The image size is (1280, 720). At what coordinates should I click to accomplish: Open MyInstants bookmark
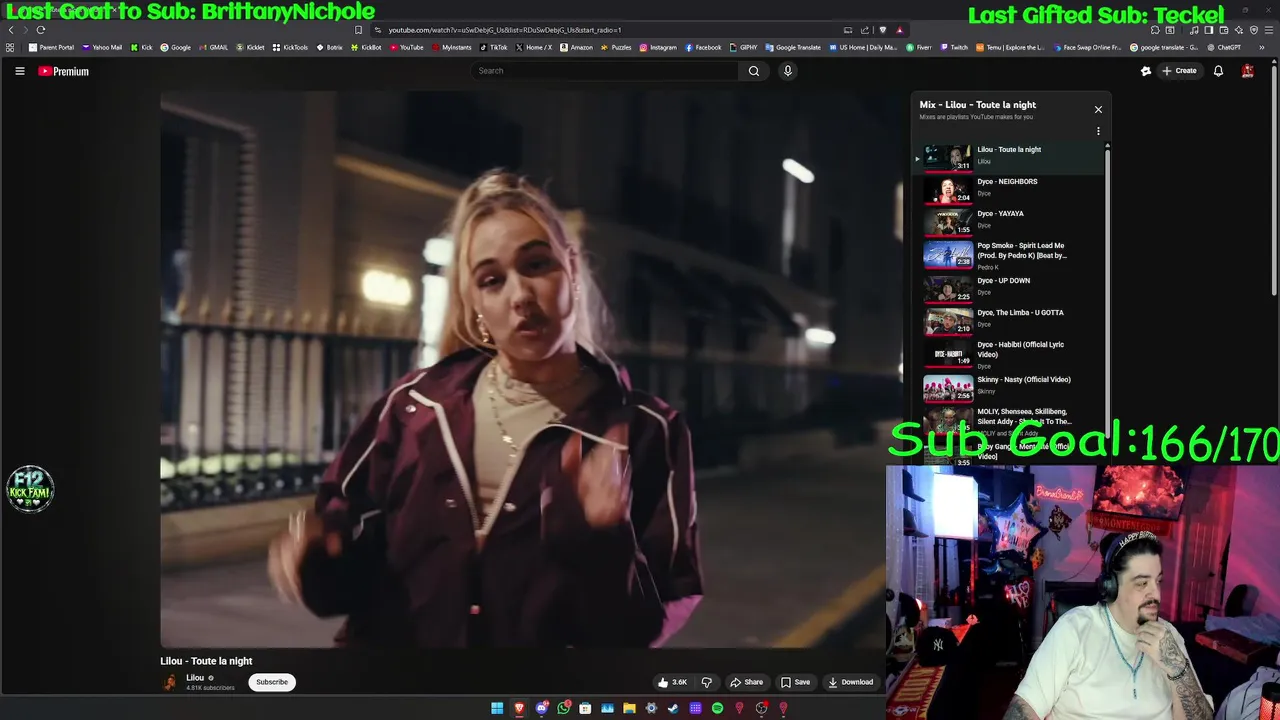[x=451, y=47]
